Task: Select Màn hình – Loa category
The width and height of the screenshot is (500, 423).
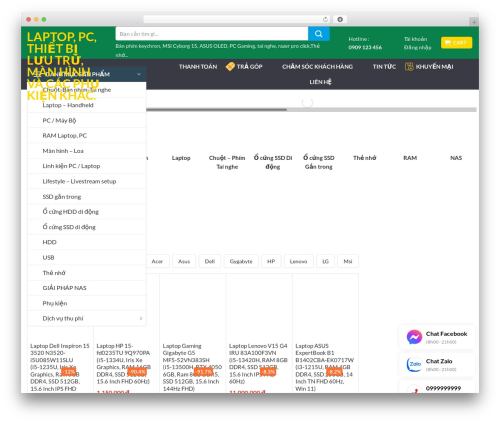Action: [x=87, y=151]
